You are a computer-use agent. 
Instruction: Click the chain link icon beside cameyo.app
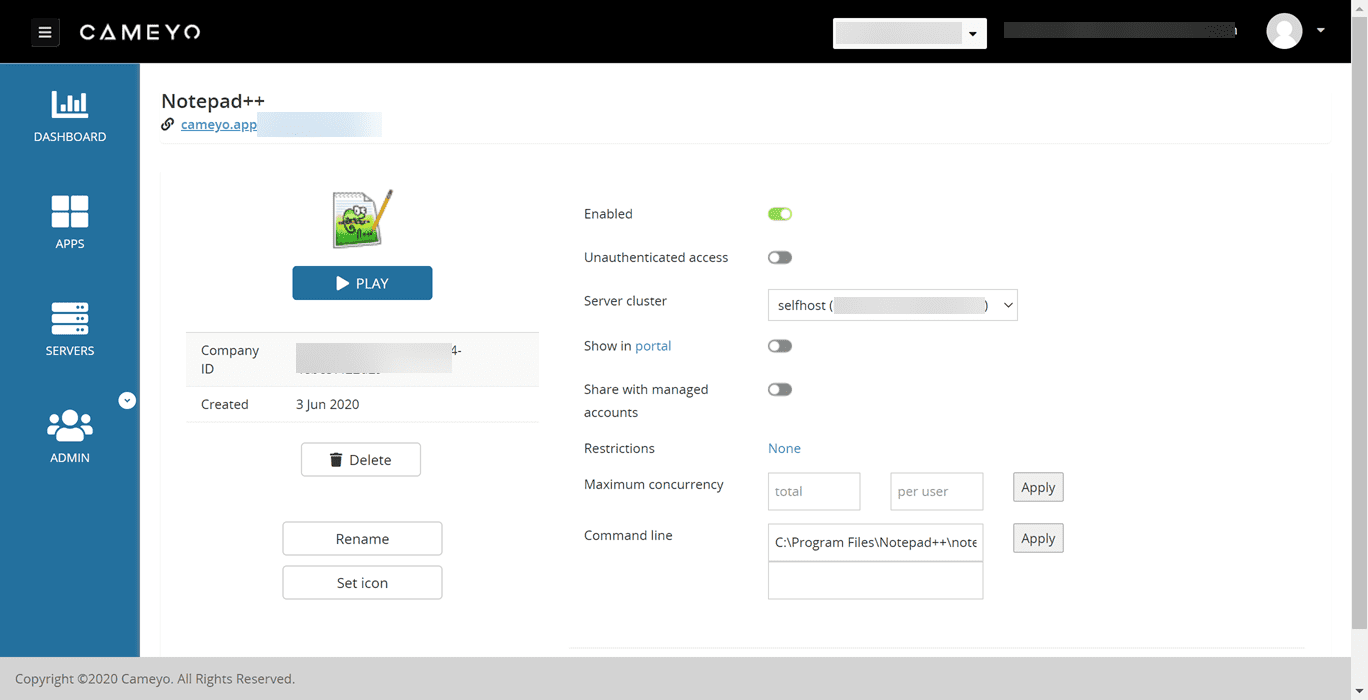[x=166, y=125]
